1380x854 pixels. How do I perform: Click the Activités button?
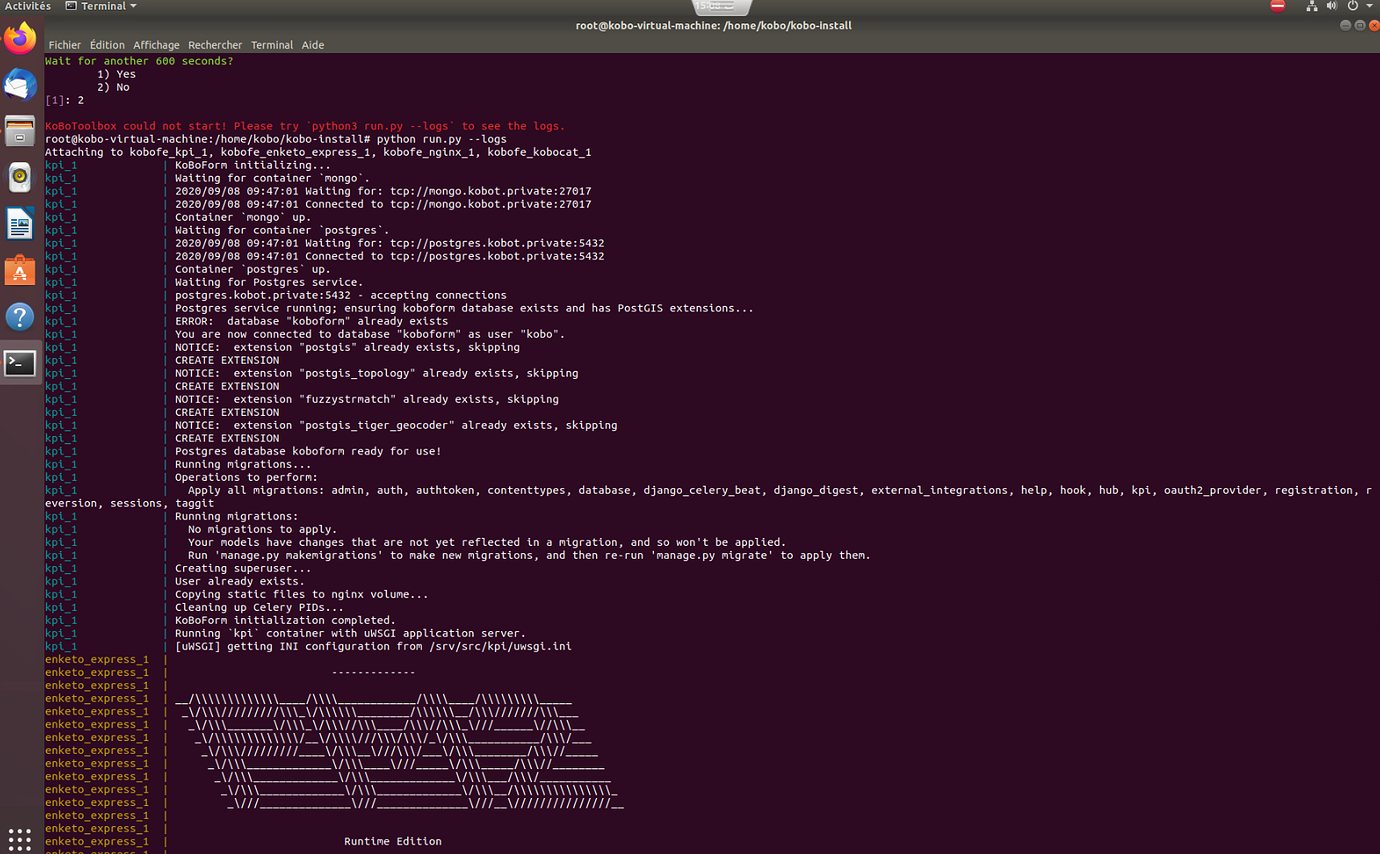click(x=28, y=6)
